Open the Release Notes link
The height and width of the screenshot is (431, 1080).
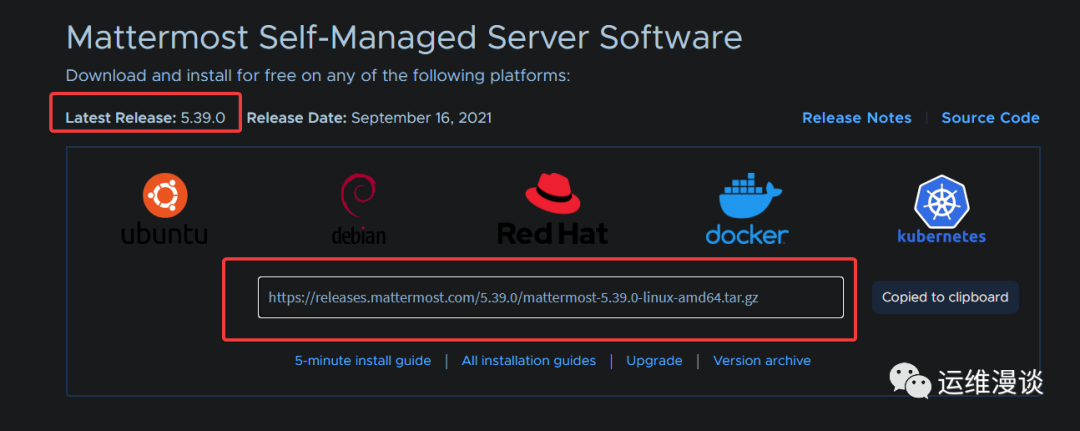click(x=856, y=118)
